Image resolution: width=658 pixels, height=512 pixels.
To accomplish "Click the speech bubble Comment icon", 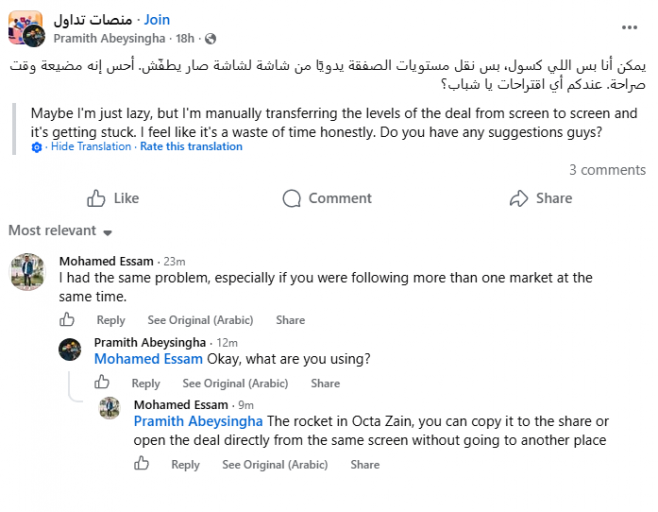I will [x=292, y=199].
